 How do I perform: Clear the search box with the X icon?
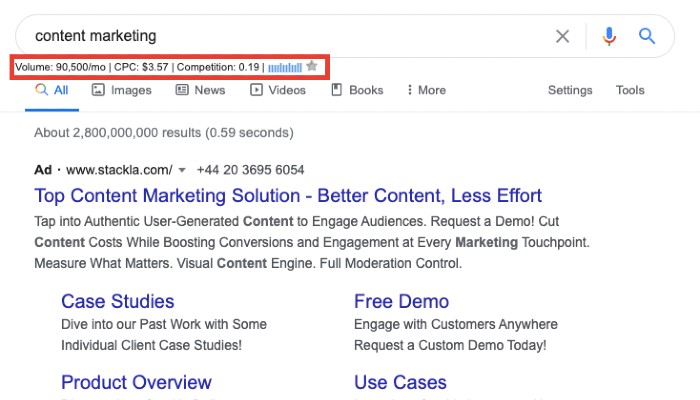point(563,36)
